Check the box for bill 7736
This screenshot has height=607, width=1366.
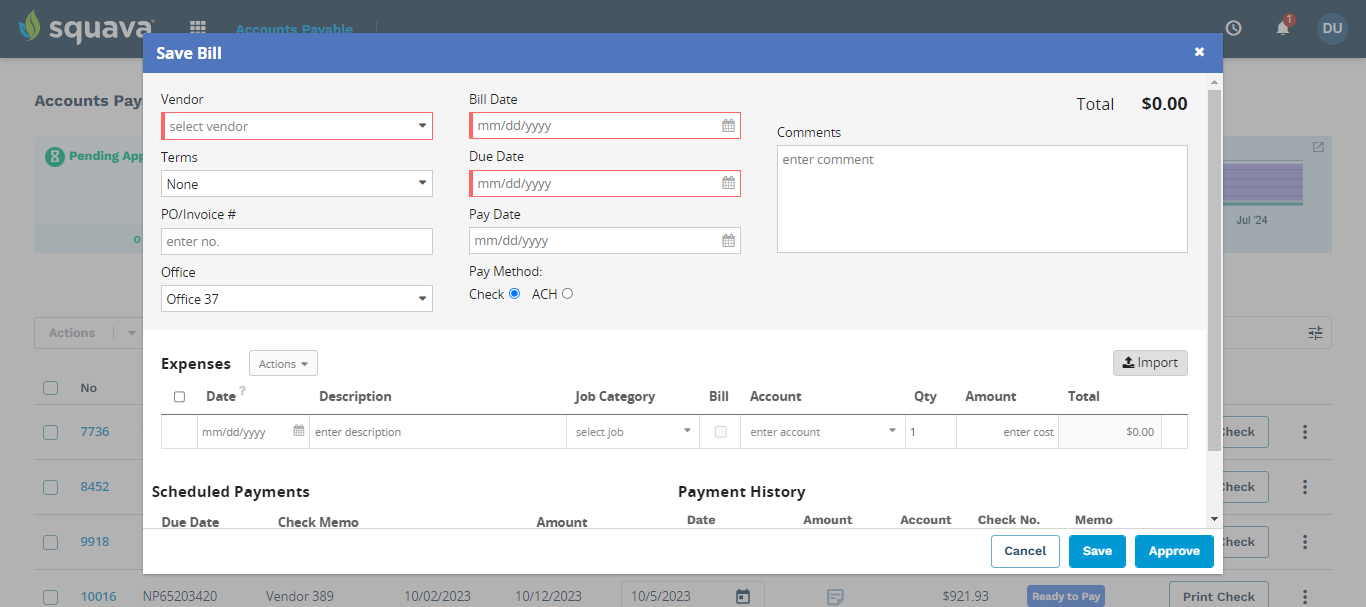51,432
